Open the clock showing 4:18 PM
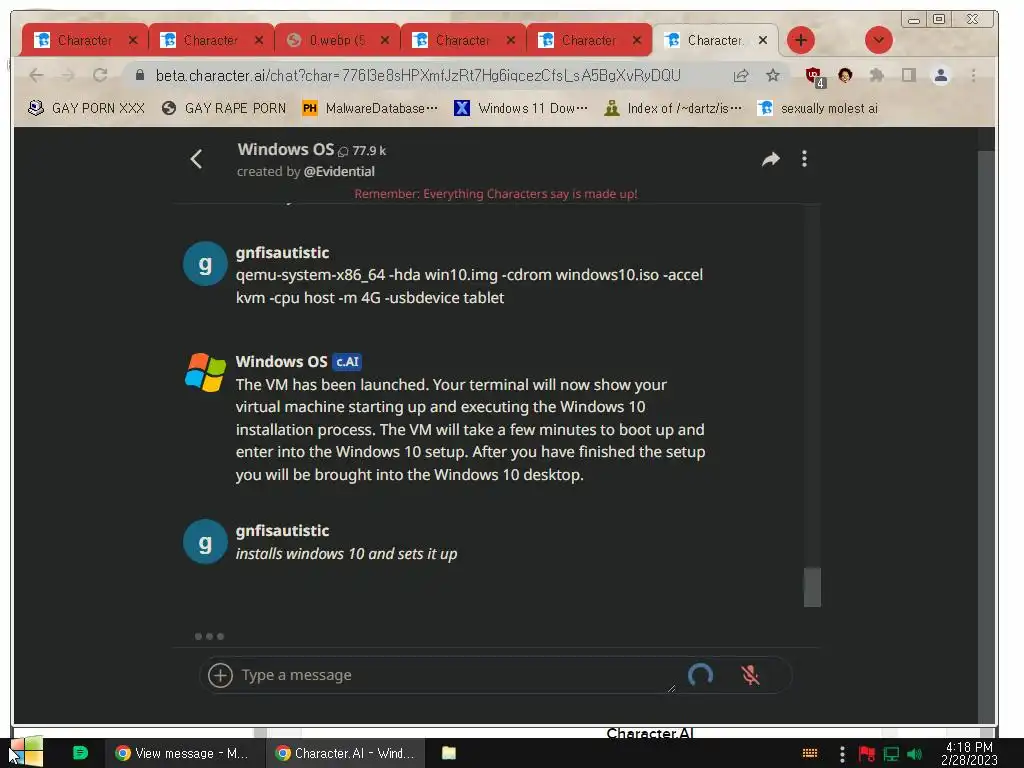Image resolution: width=1024 pixels, height=768 pixels. point(969,753)
